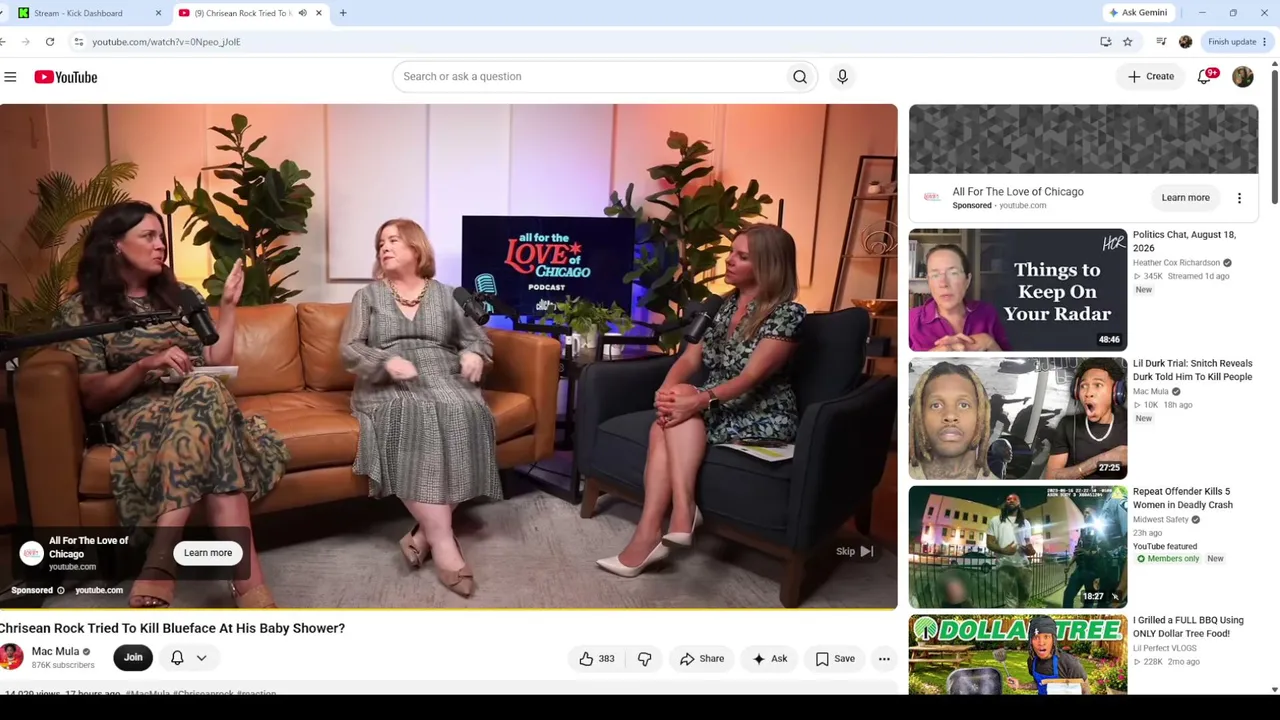Viewport: 1280px width, 720px height.
Task: Open Lil Durk Trial: Snitch Reveals title link
Action: [1192, 370]
